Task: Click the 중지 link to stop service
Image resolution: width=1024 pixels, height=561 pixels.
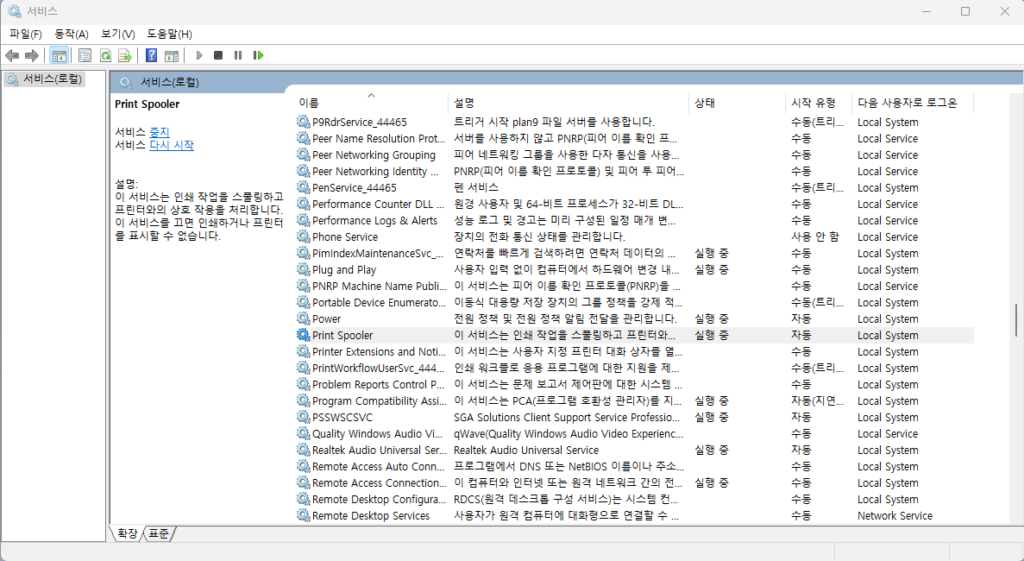Action: point(159,132)
